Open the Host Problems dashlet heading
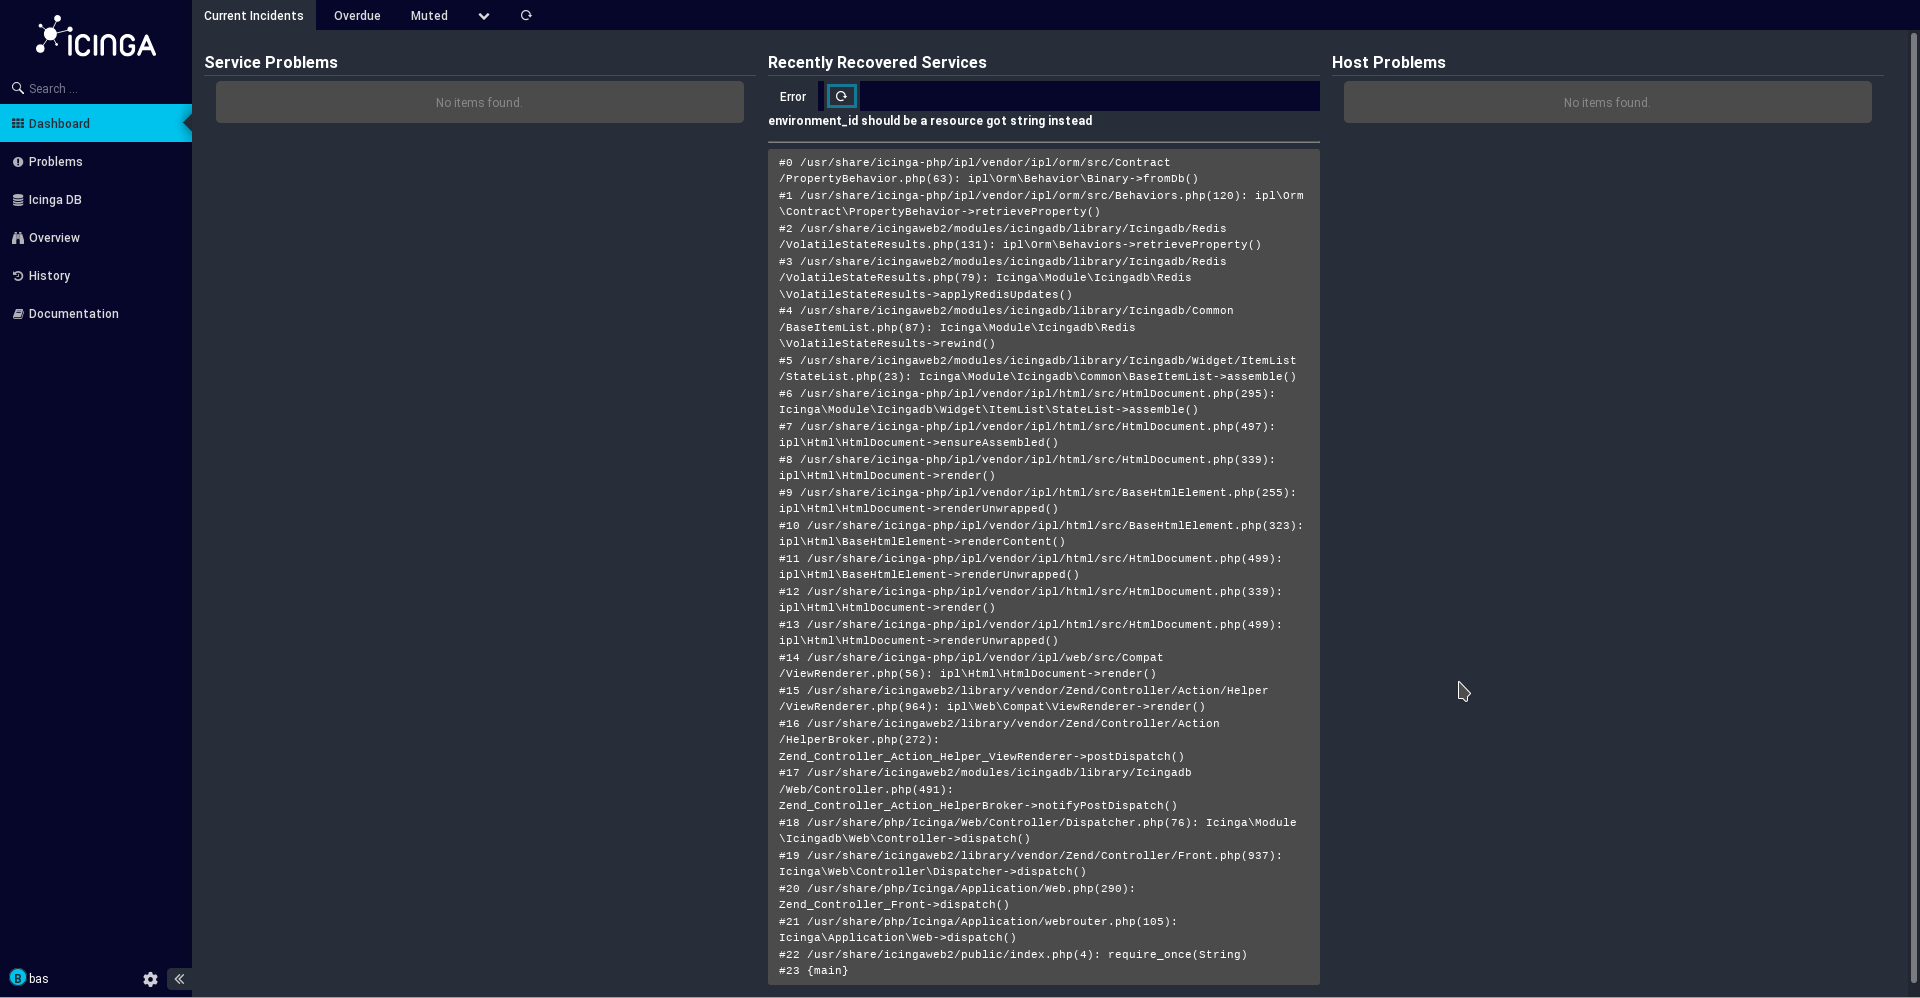This screenshot has height=998, width=1920. 1389,62
